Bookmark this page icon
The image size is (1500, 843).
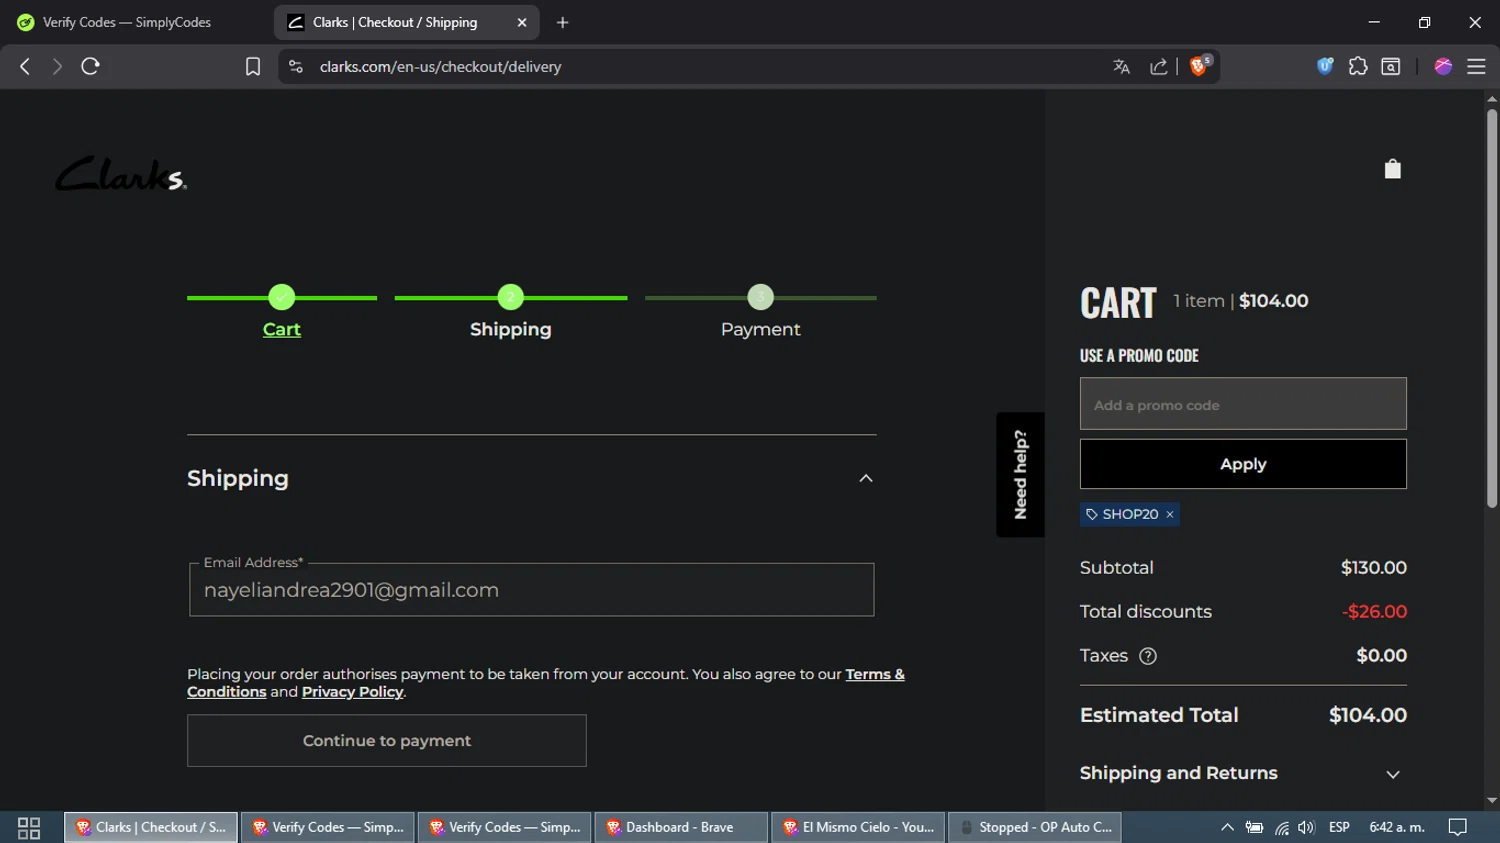(x=253, y=66)
